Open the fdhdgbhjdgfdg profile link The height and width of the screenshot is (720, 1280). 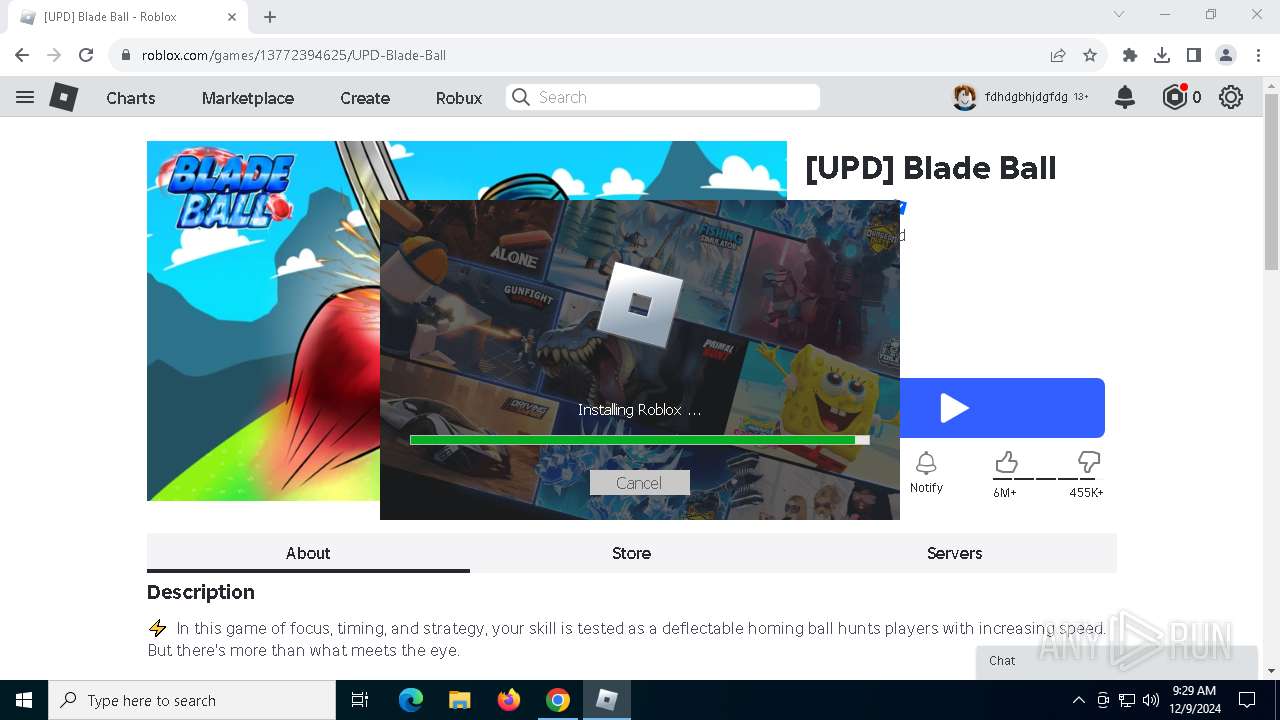click(1026, 97)
